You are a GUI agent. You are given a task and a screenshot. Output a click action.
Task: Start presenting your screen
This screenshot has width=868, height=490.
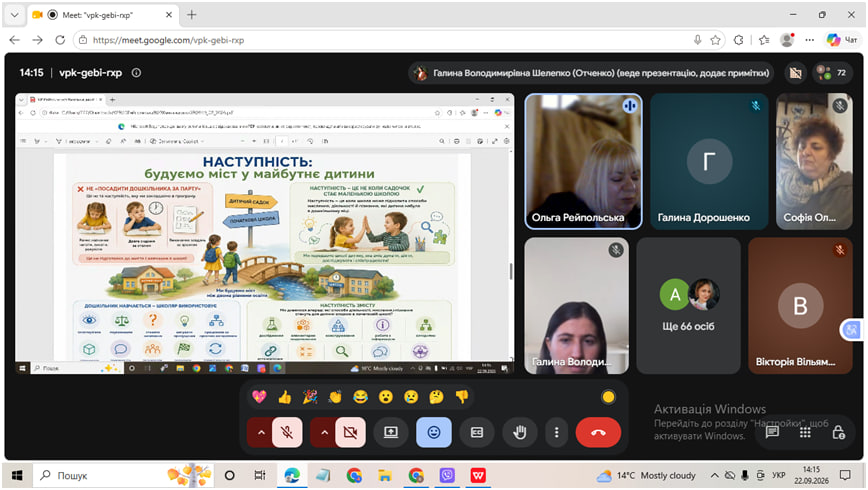391,432
